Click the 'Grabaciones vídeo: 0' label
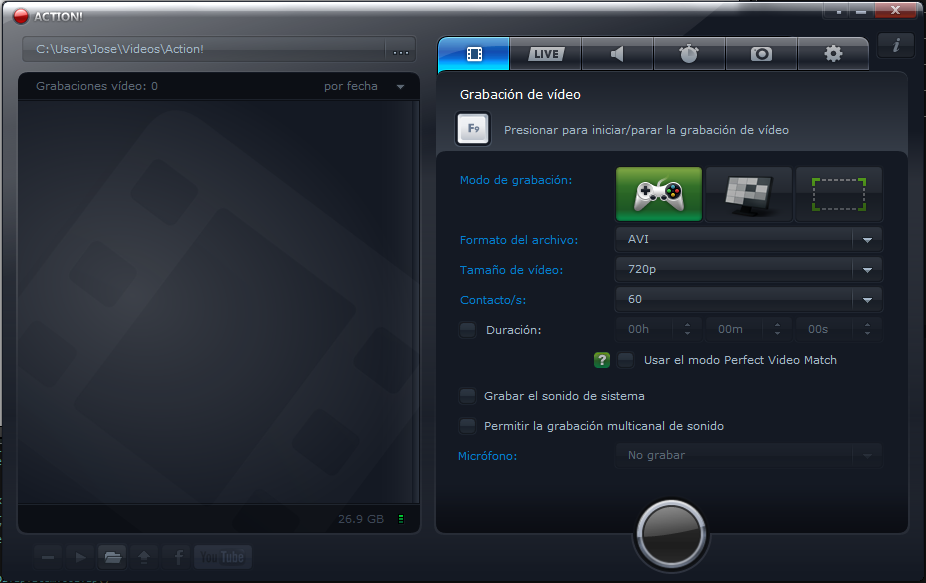This screenshot has height=583, width=926. click(x=97, y=86)
